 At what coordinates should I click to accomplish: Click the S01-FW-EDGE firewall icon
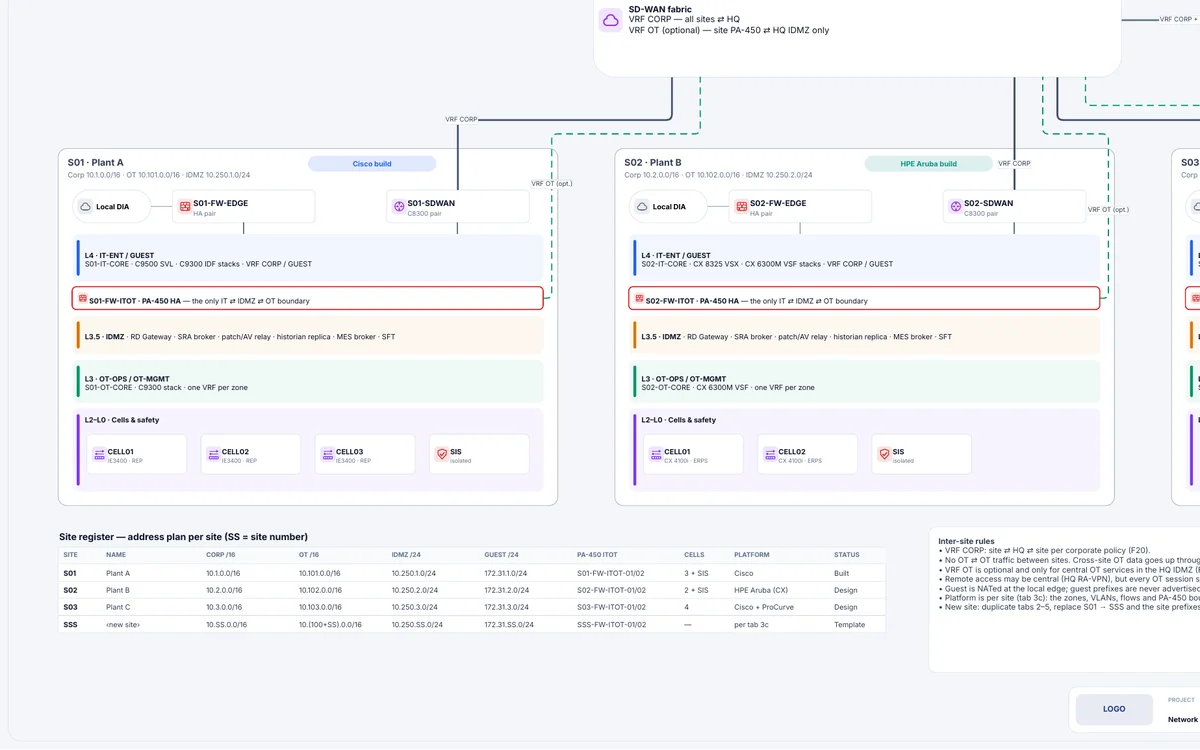(183, 207)
